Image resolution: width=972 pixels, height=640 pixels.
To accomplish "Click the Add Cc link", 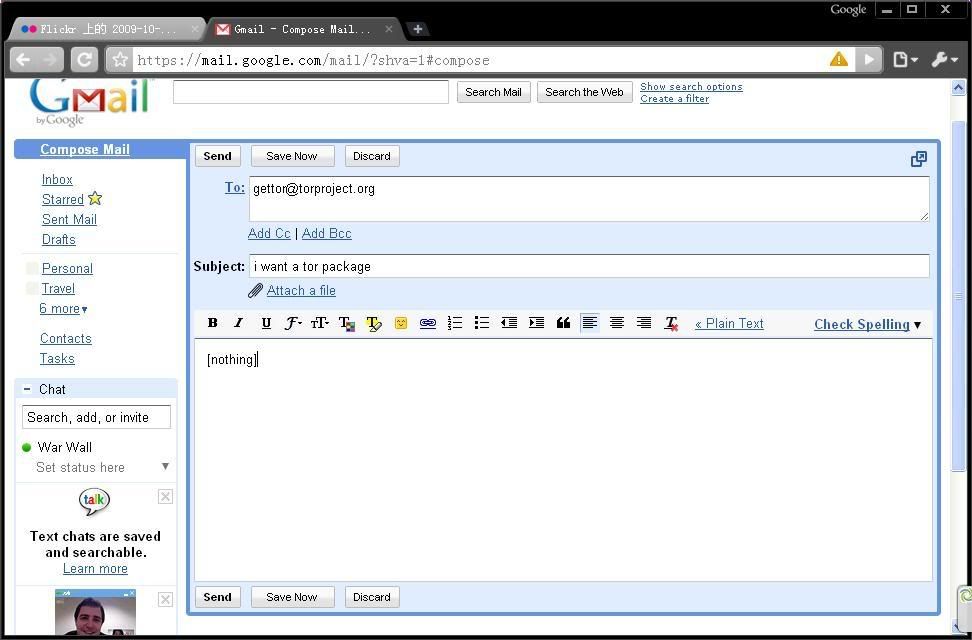I will click(x=269, y=234).
